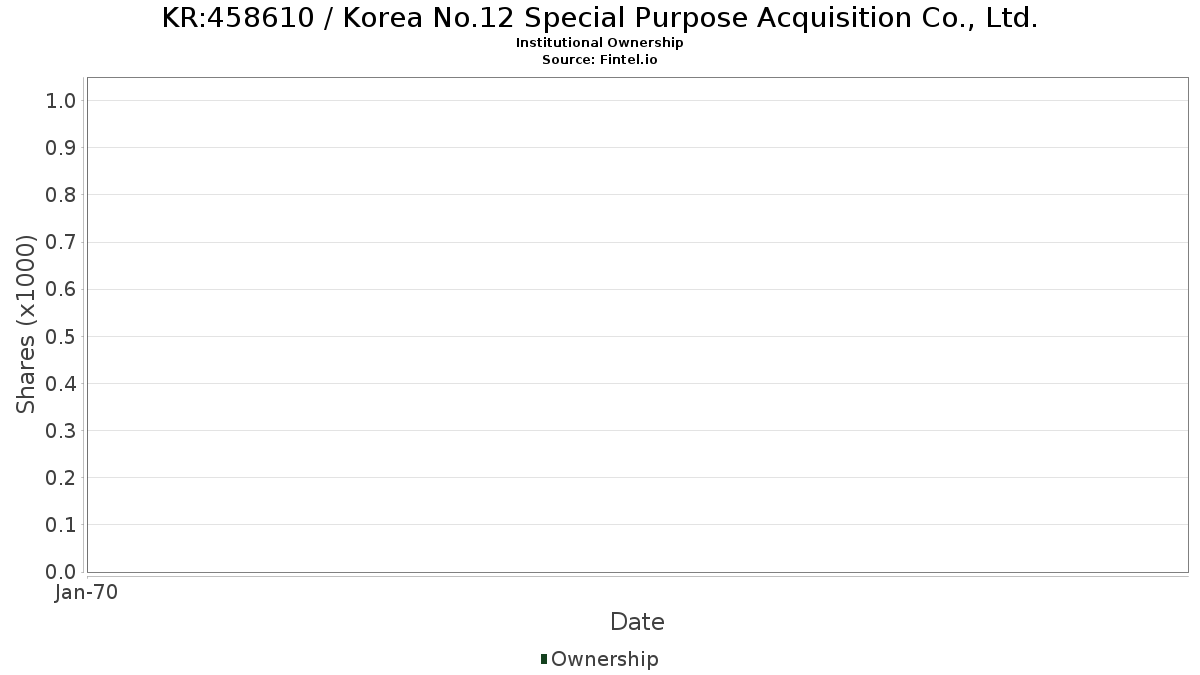
Task: Click the green Ownership legend swatch
Action: 544,659
